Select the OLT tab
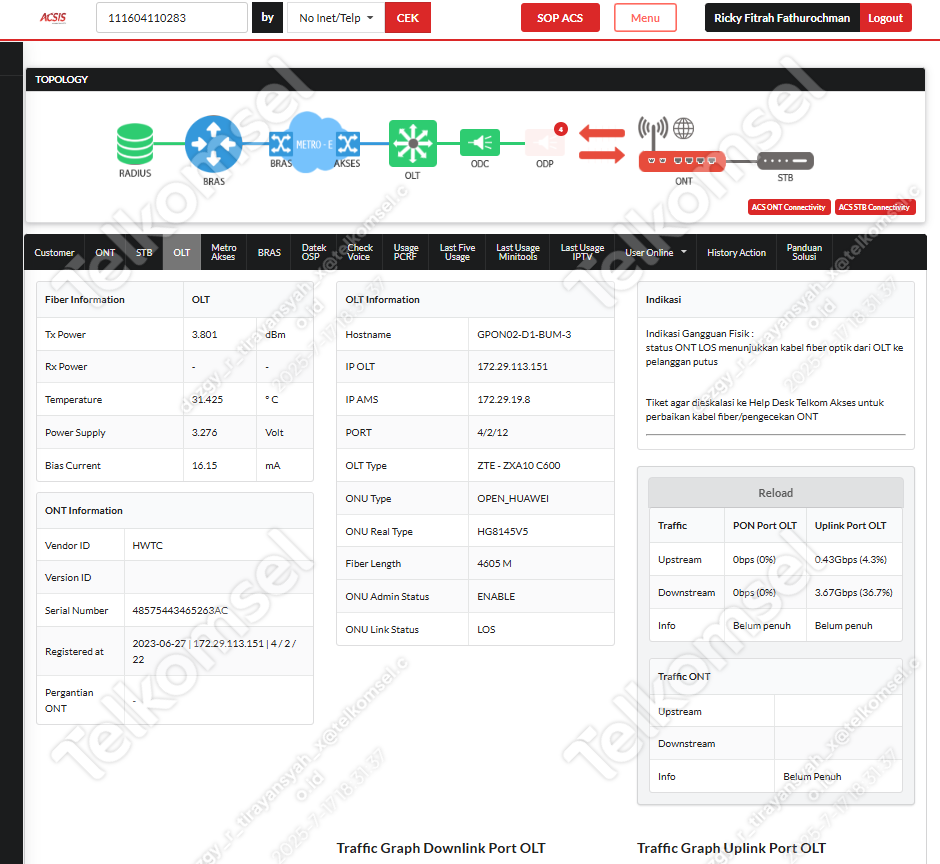Image resolution: width=940 pixels, height=864 pixels. [x=182, y=252]
